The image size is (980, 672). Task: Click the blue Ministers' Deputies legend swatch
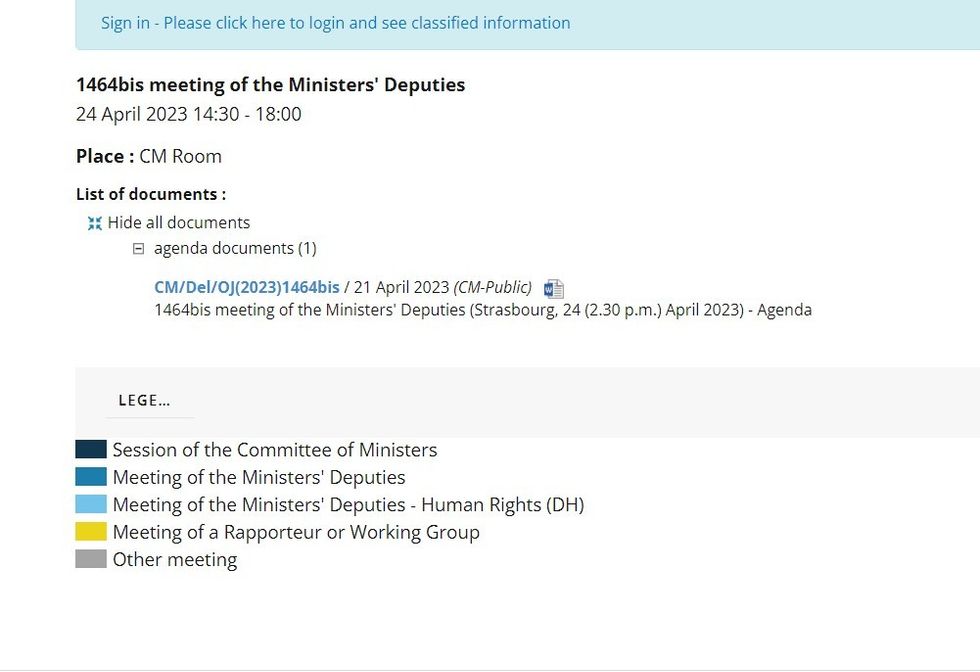(91, 477)
